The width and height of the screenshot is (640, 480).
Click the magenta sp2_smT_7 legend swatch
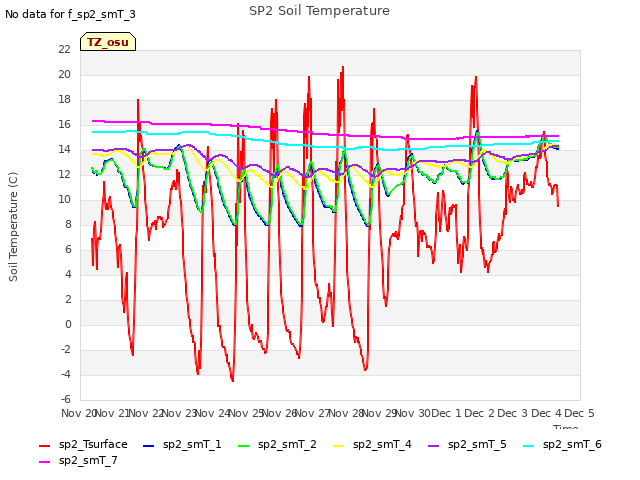44,462
